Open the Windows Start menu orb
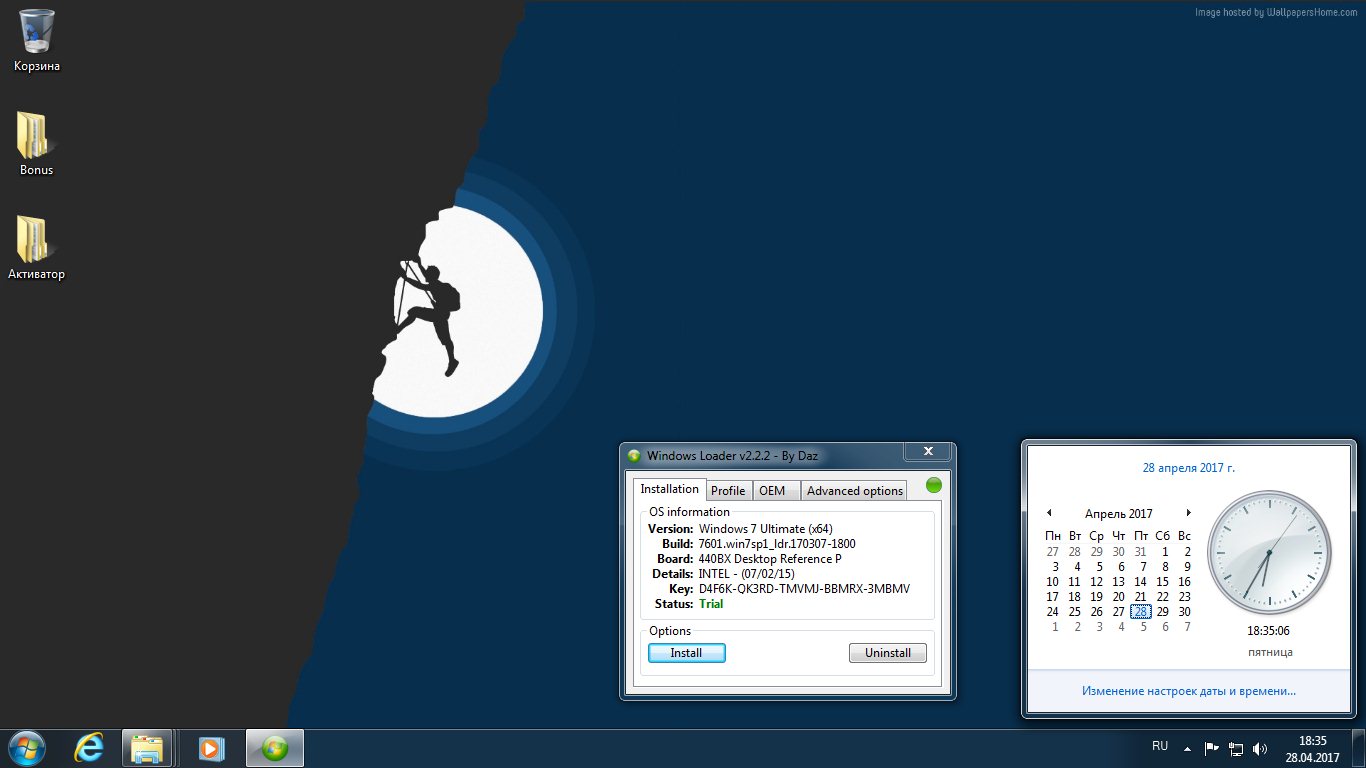1366x768 pixels. (x=25, y=748)
